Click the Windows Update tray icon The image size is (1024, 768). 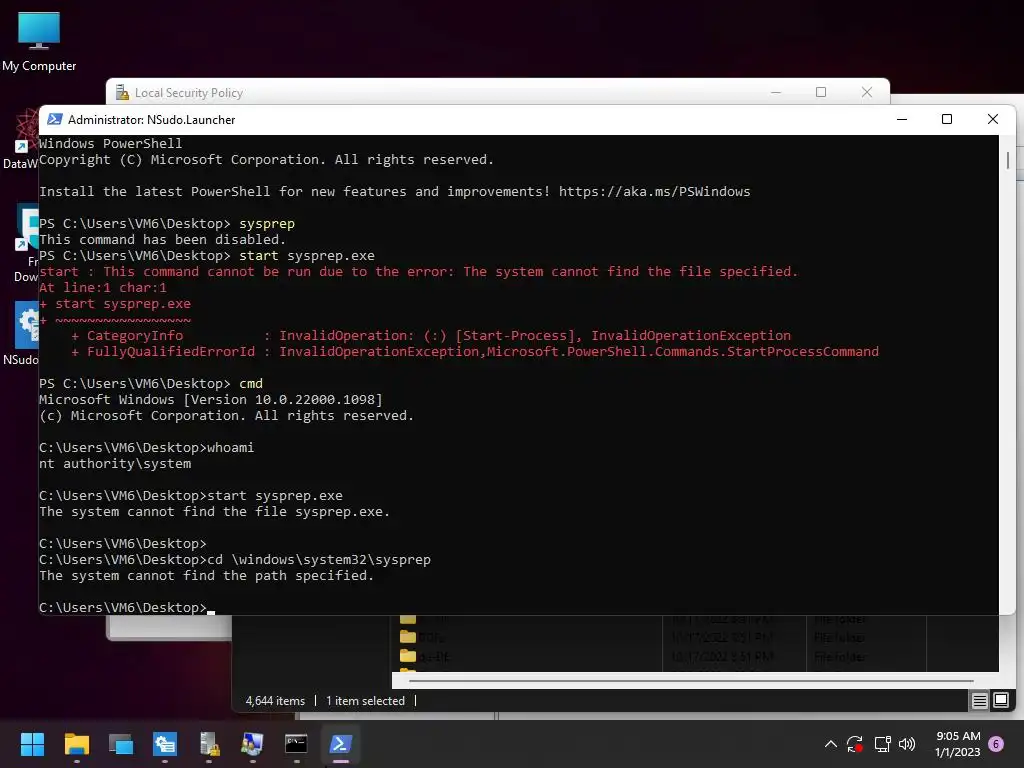pyautogui.click(x=855, y=744)
